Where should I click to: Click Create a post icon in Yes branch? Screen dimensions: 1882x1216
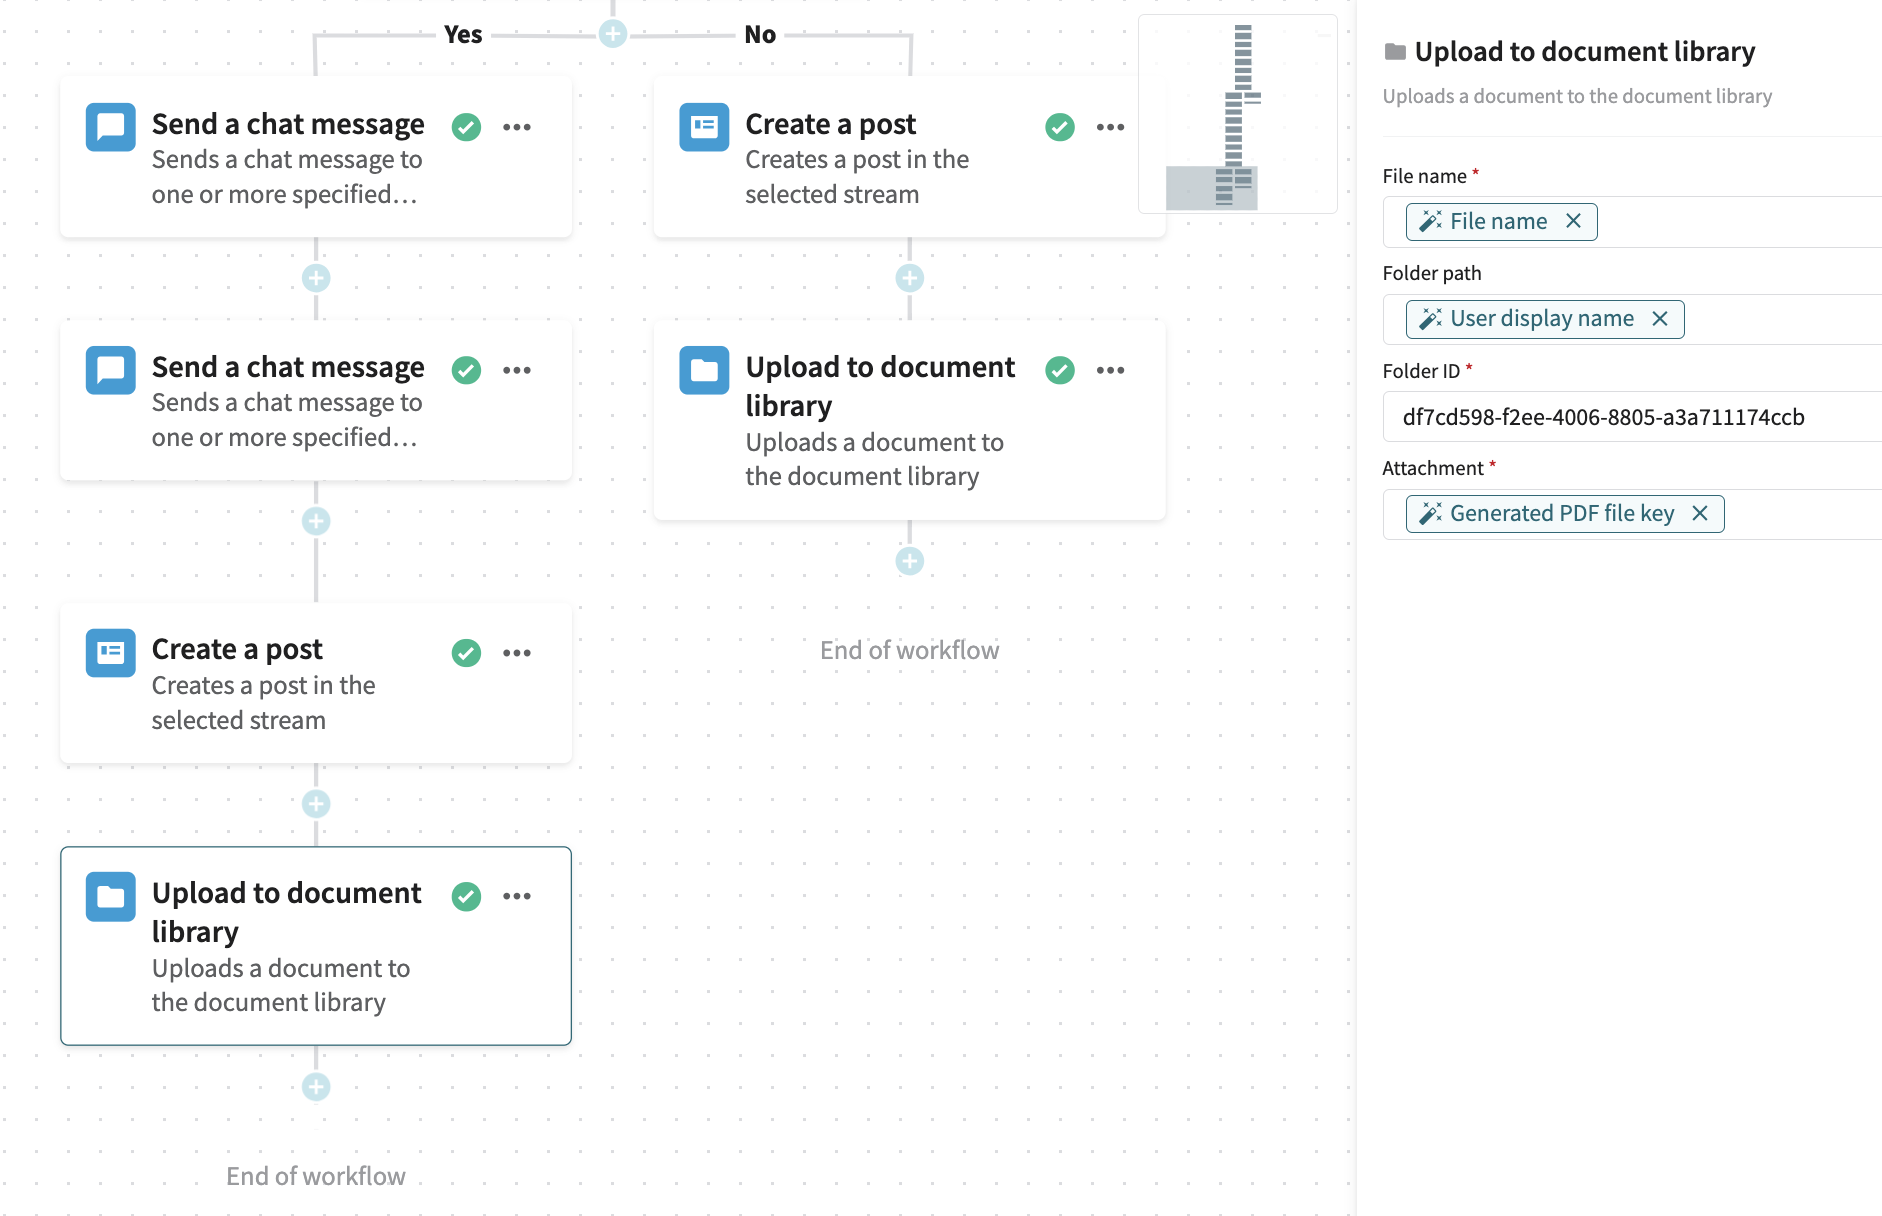click(x=110, y=653)
